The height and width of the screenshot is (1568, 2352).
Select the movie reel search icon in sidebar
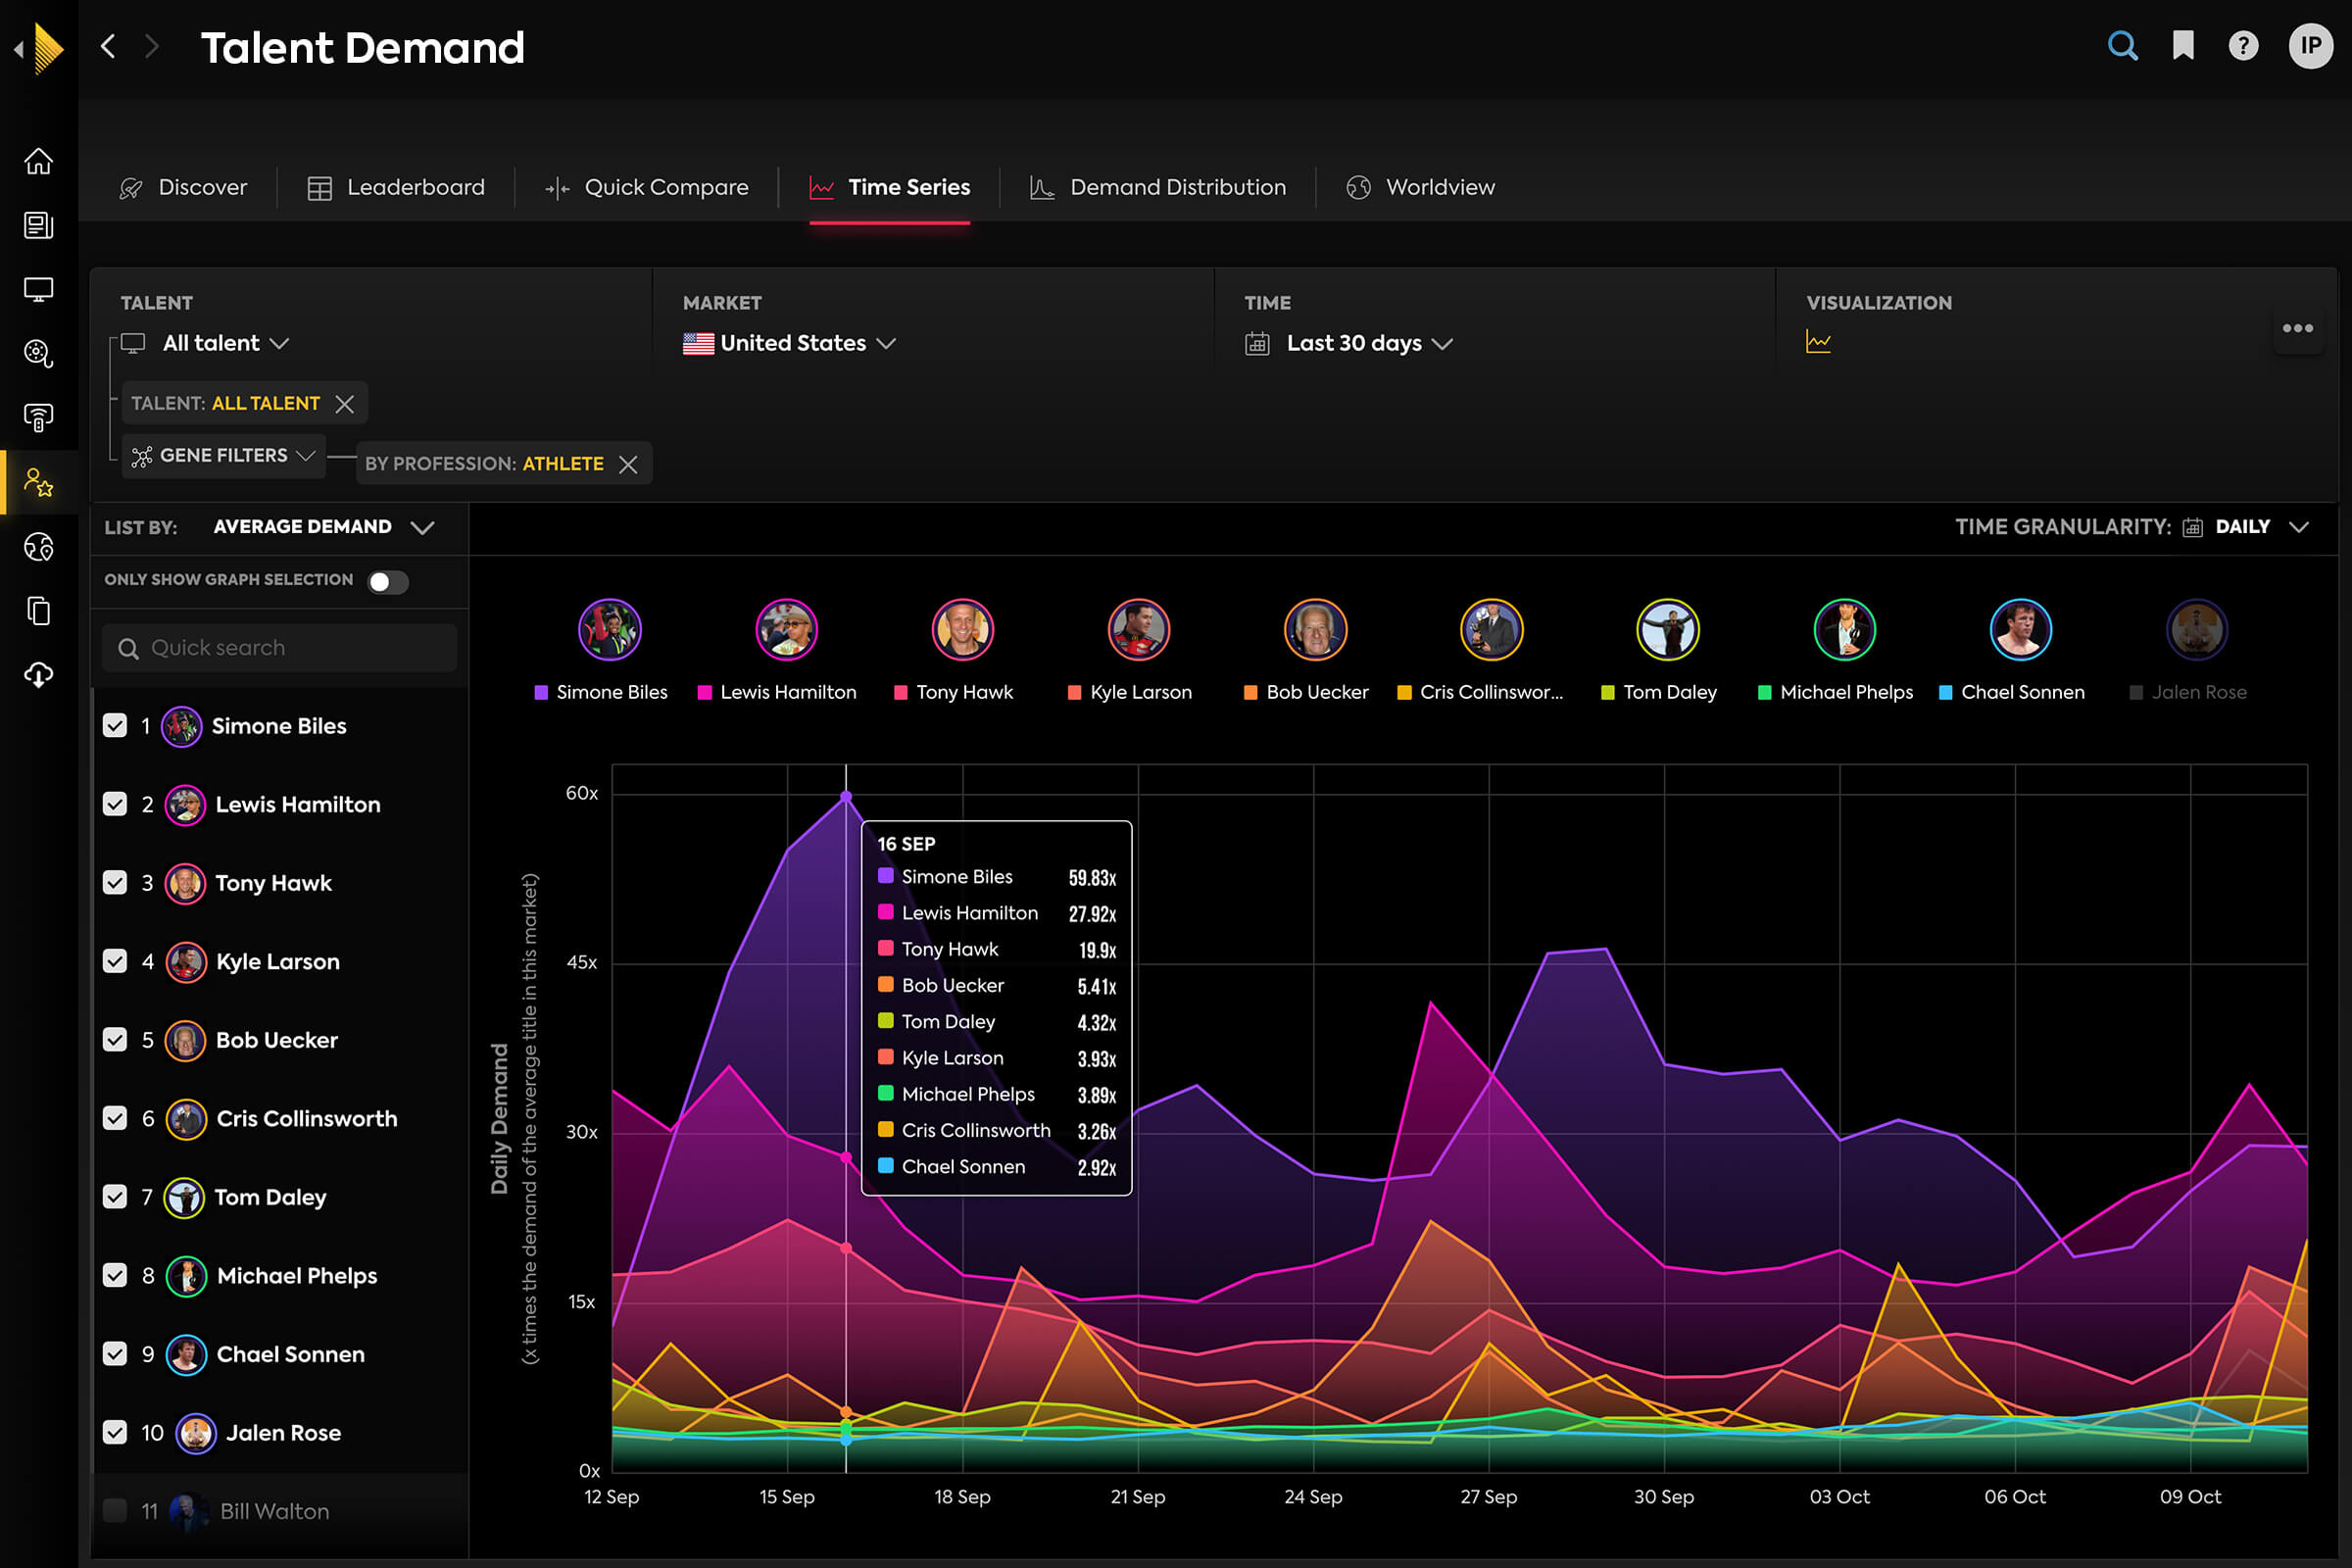click(39, 353)
